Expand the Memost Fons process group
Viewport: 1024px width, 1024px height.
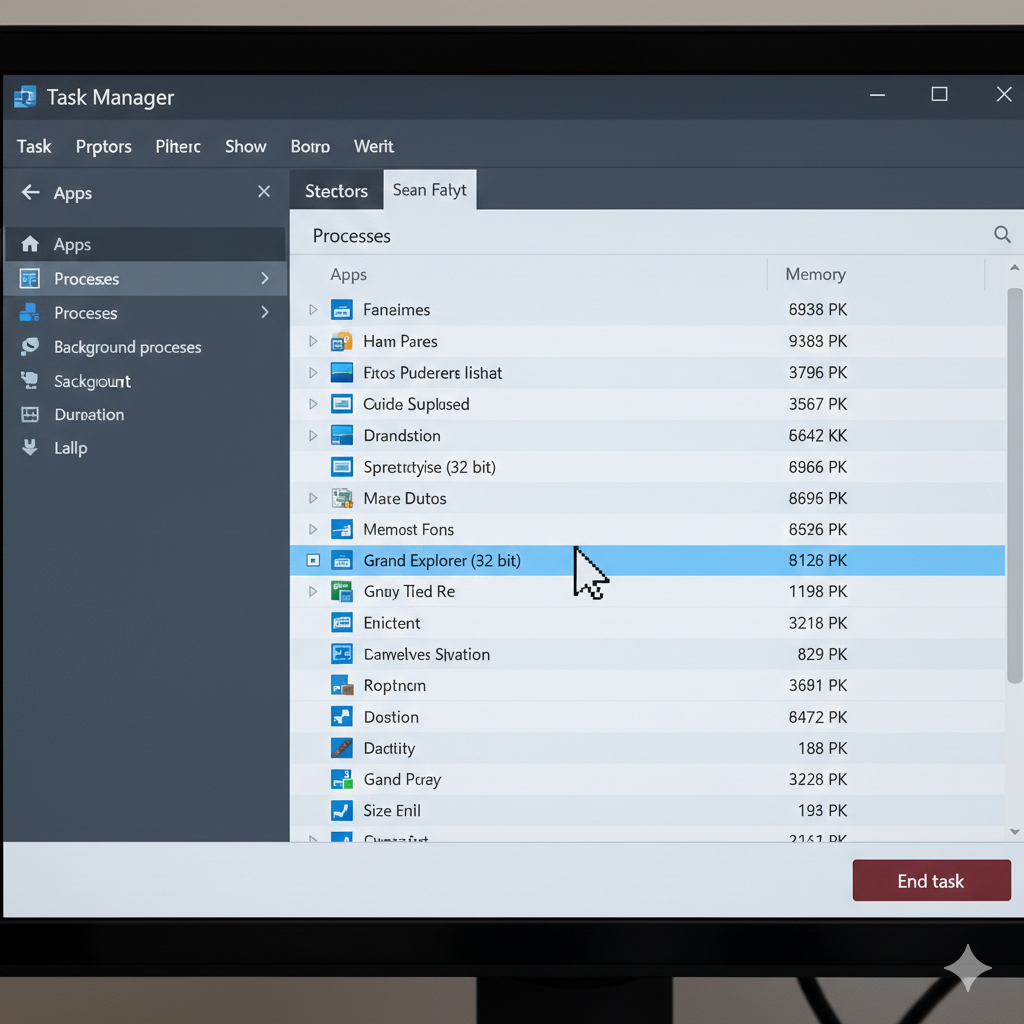[313, 529]
